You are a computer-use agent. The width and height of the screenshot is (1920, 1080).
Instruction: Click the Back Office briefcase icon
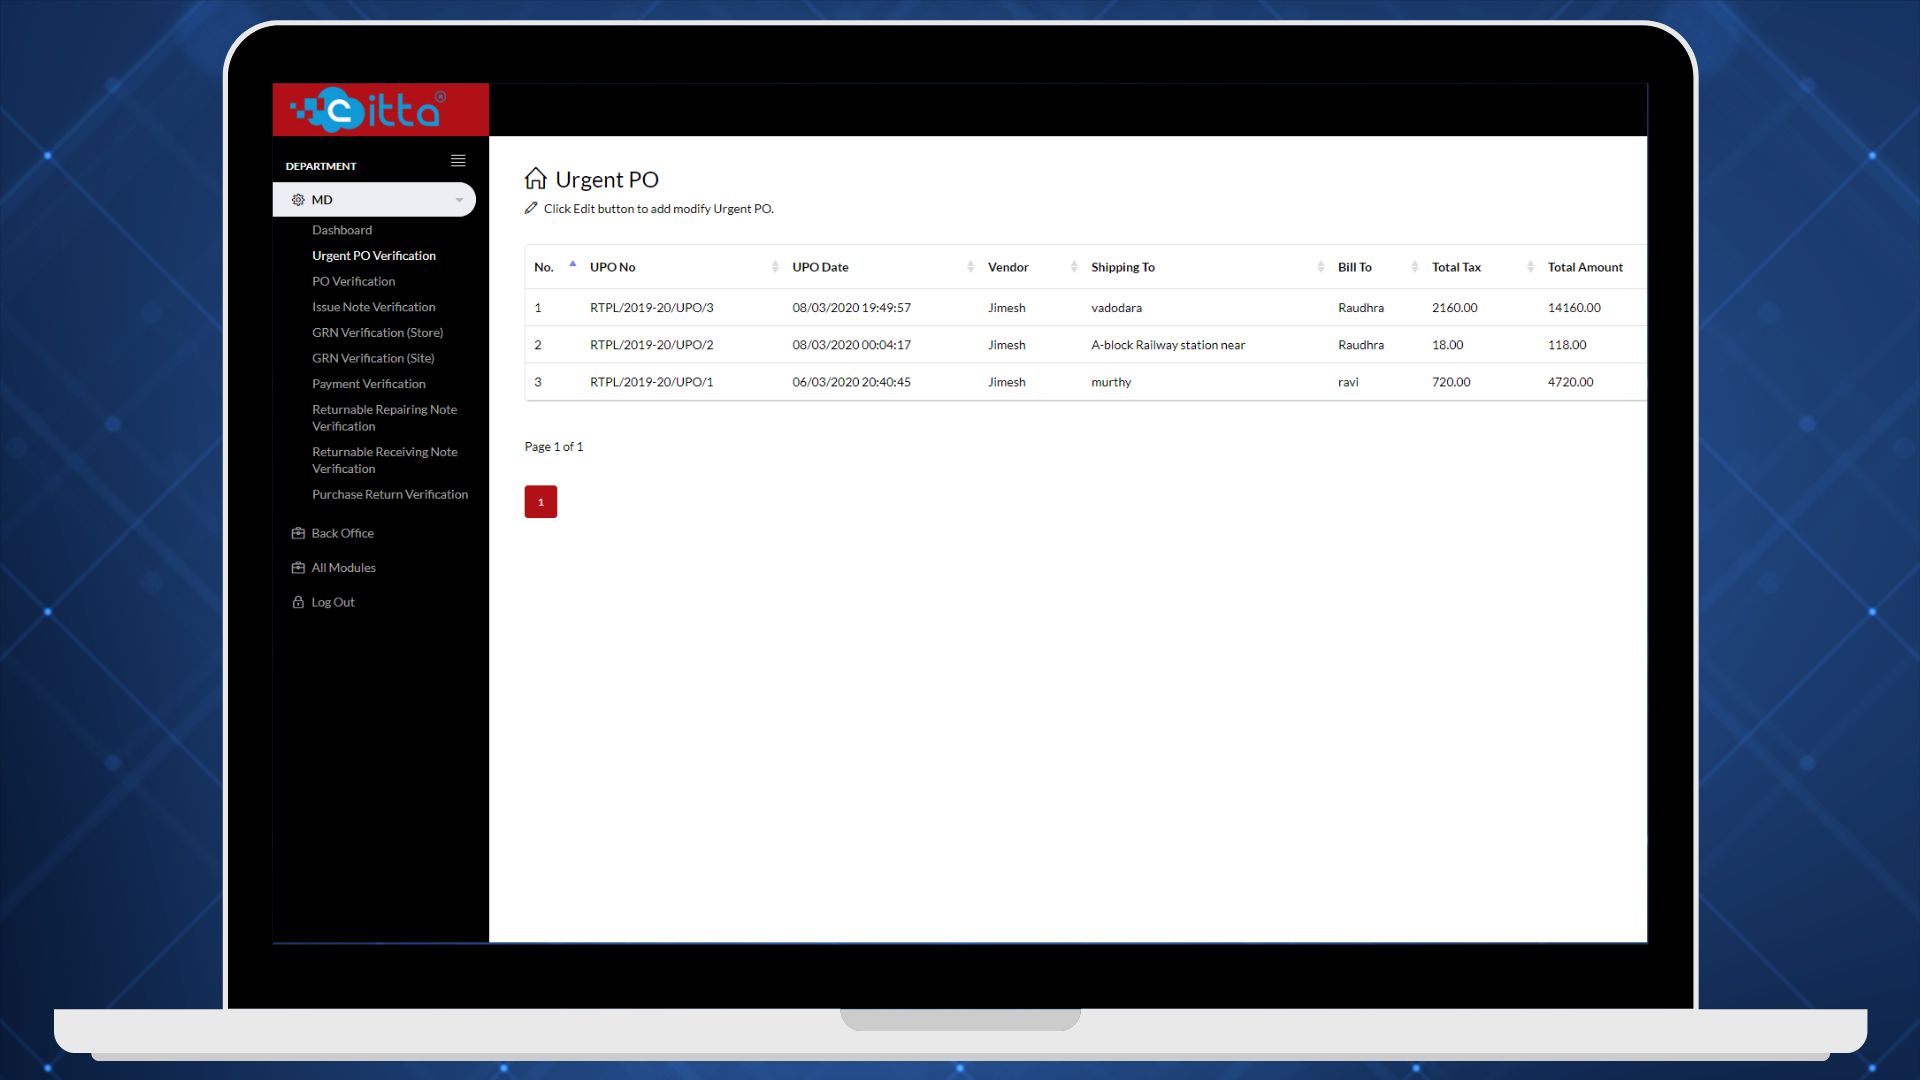298,533
